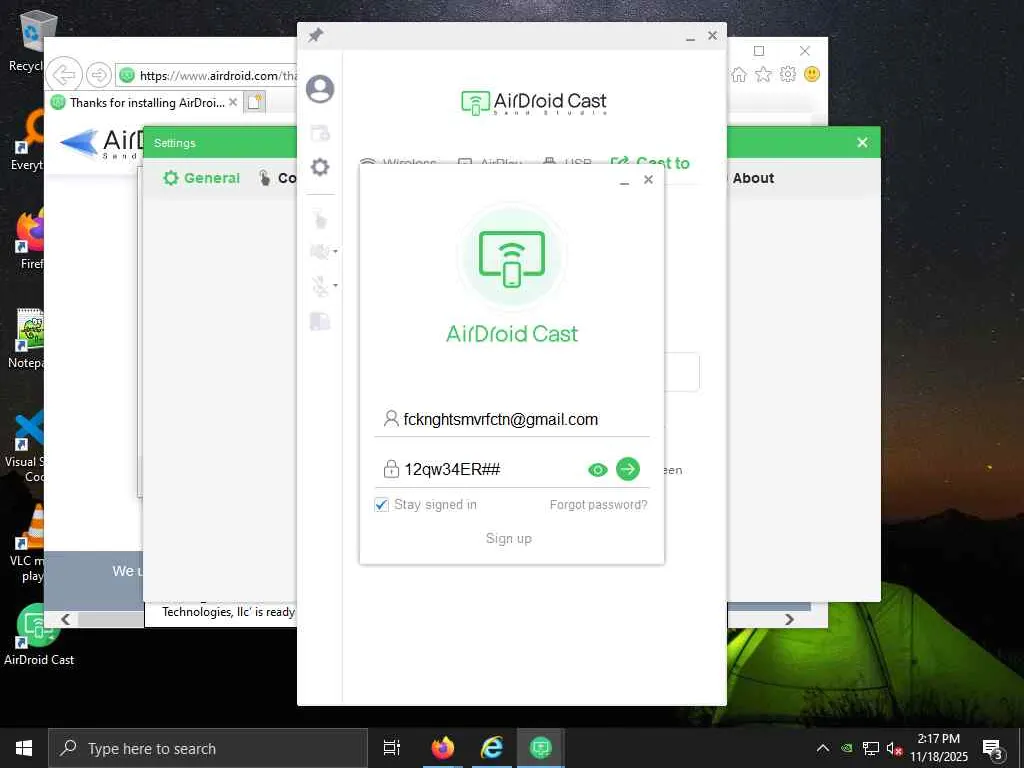Select the General tab in Settings

[x=202, y=178]
